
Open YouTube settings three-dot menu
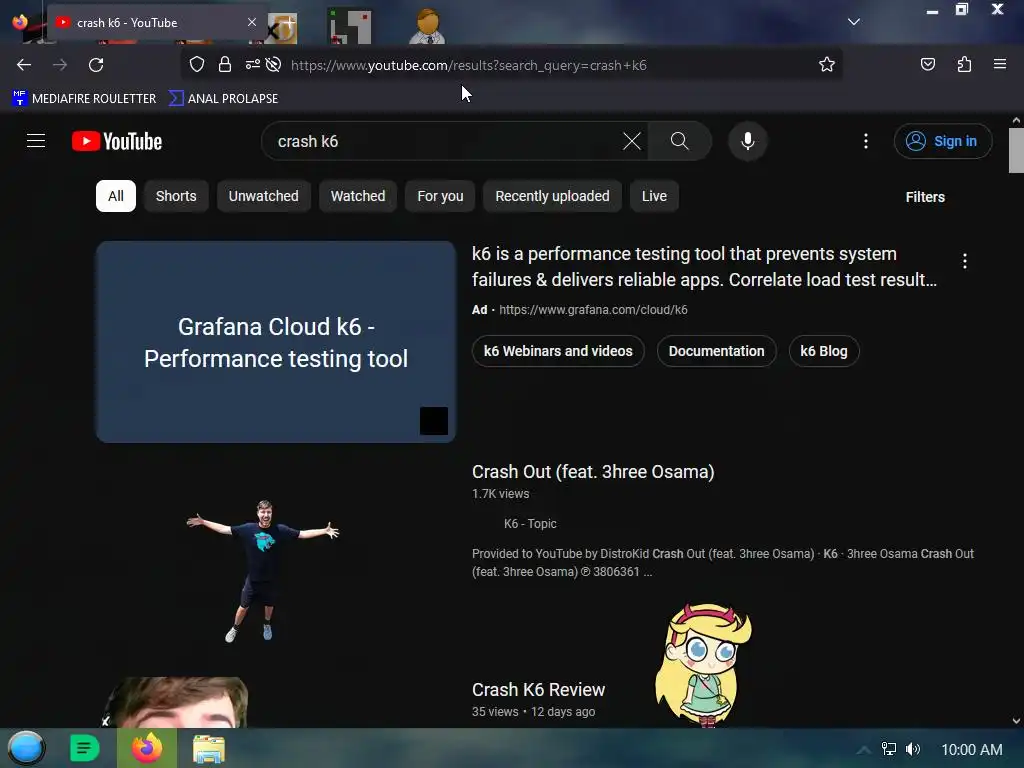[866, 141]
